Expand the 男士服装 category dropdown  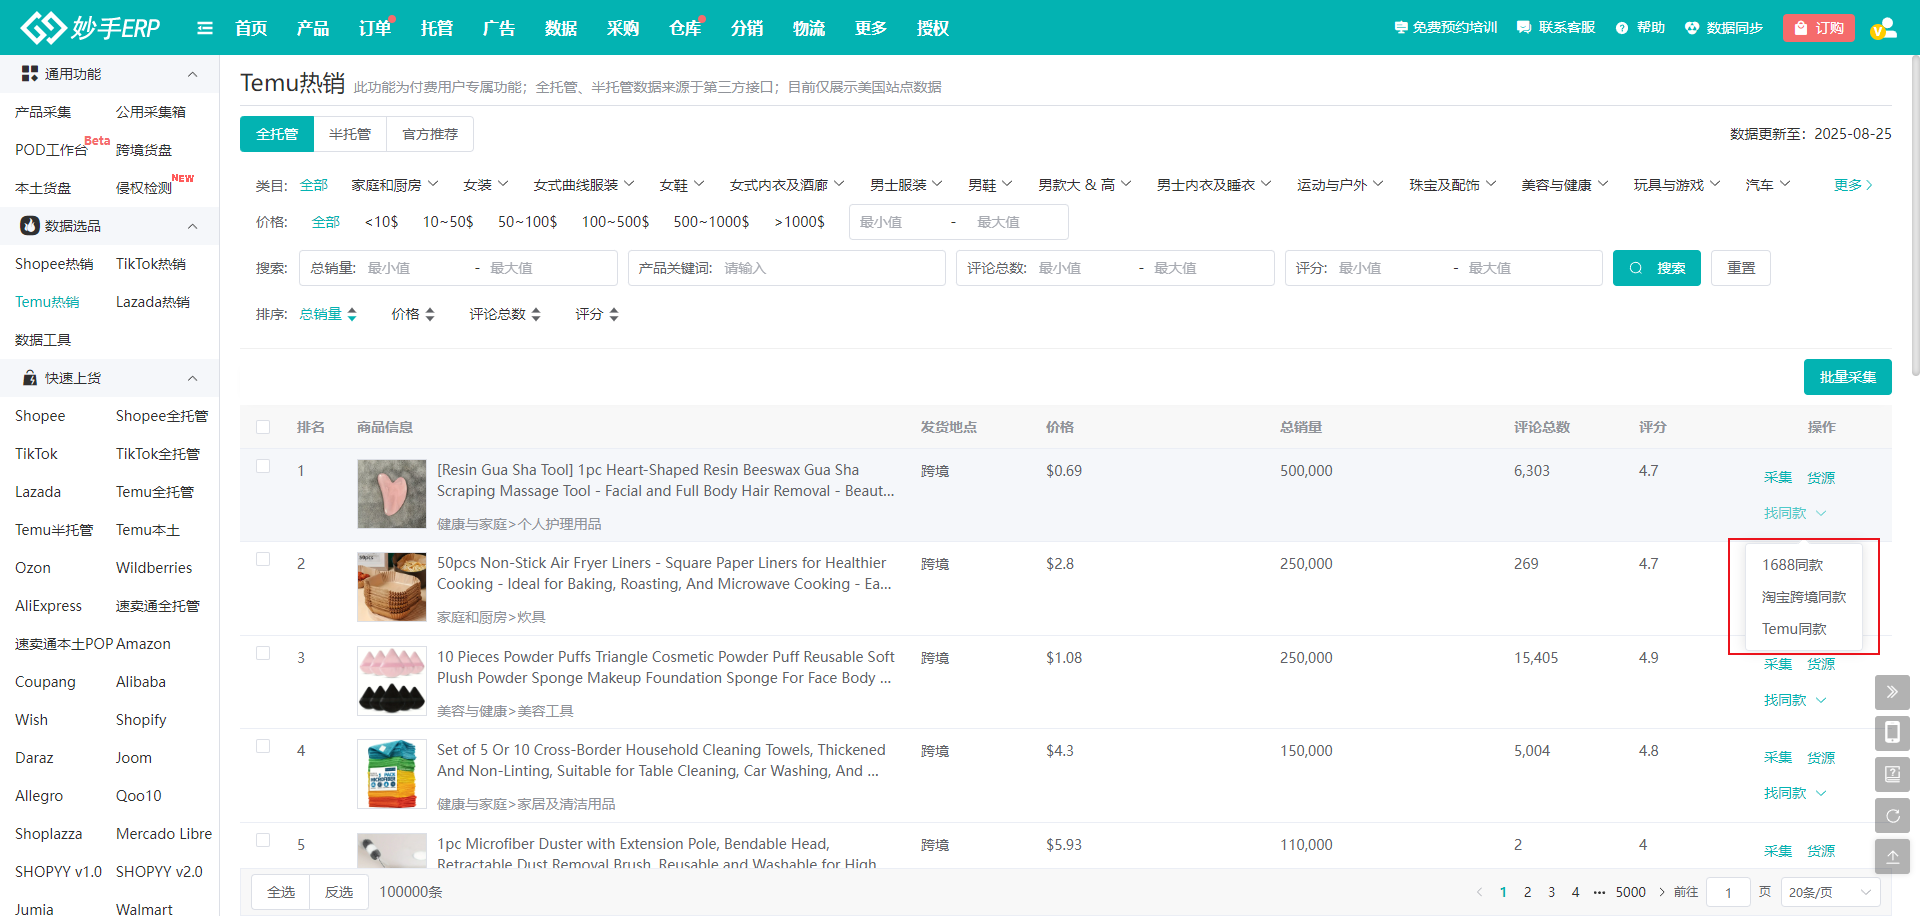point(906,185)
